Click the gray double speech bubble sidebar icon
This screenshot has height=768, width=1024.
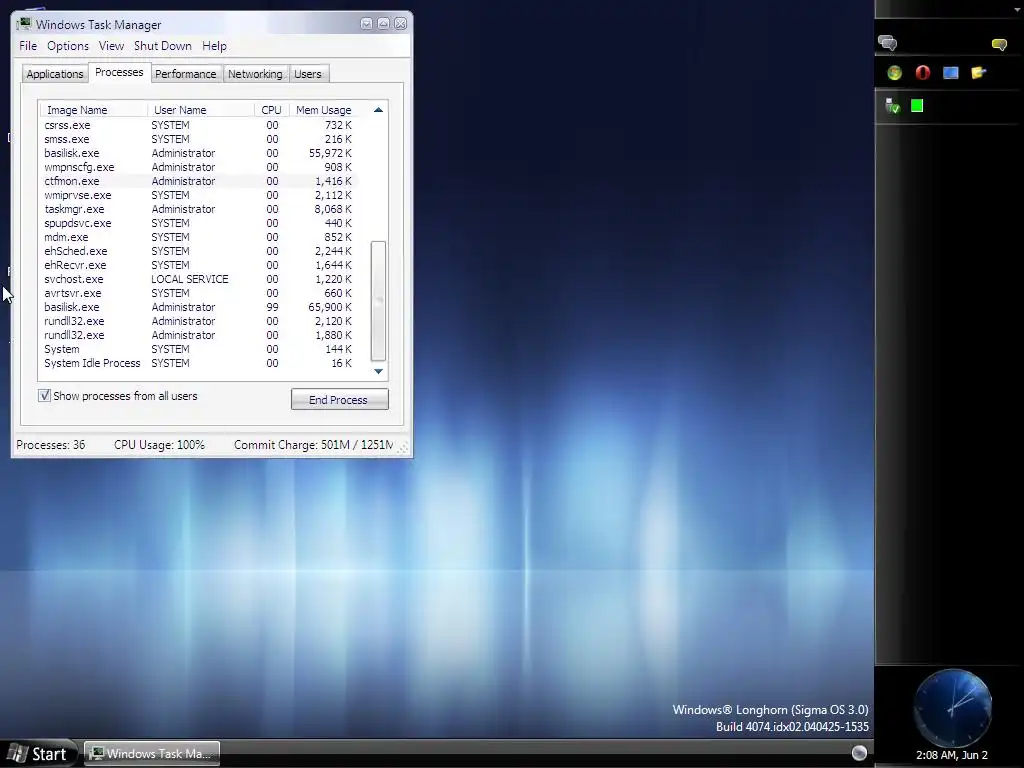point(888,43)
